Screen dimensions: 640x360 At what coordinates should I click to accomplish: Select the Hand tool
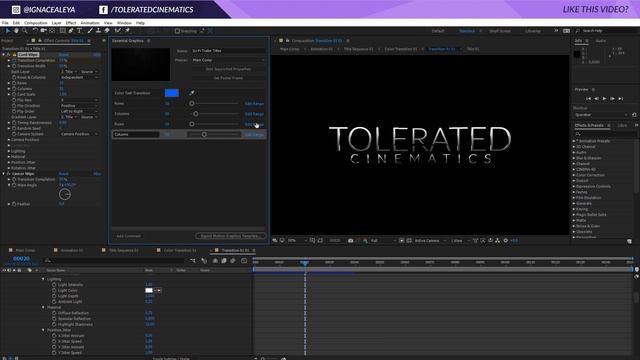16,31
